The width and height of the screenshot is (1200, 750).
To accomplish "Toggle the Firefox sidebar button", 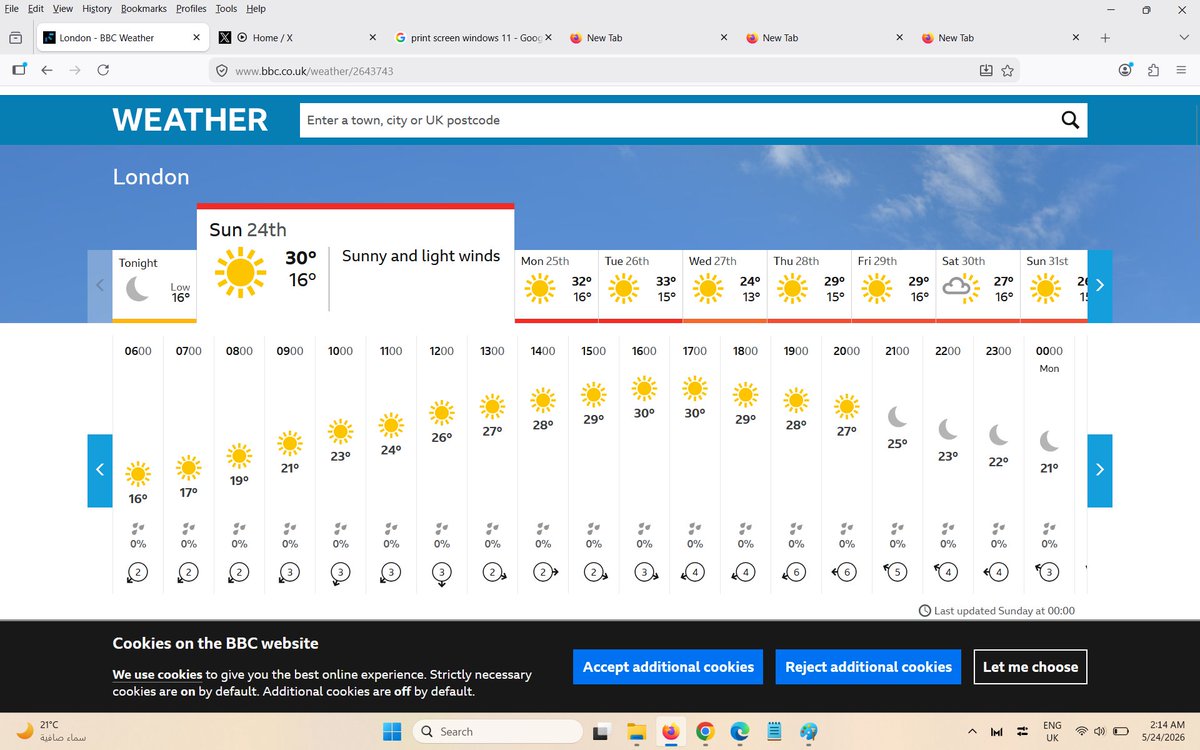I will tap(19, 70).
